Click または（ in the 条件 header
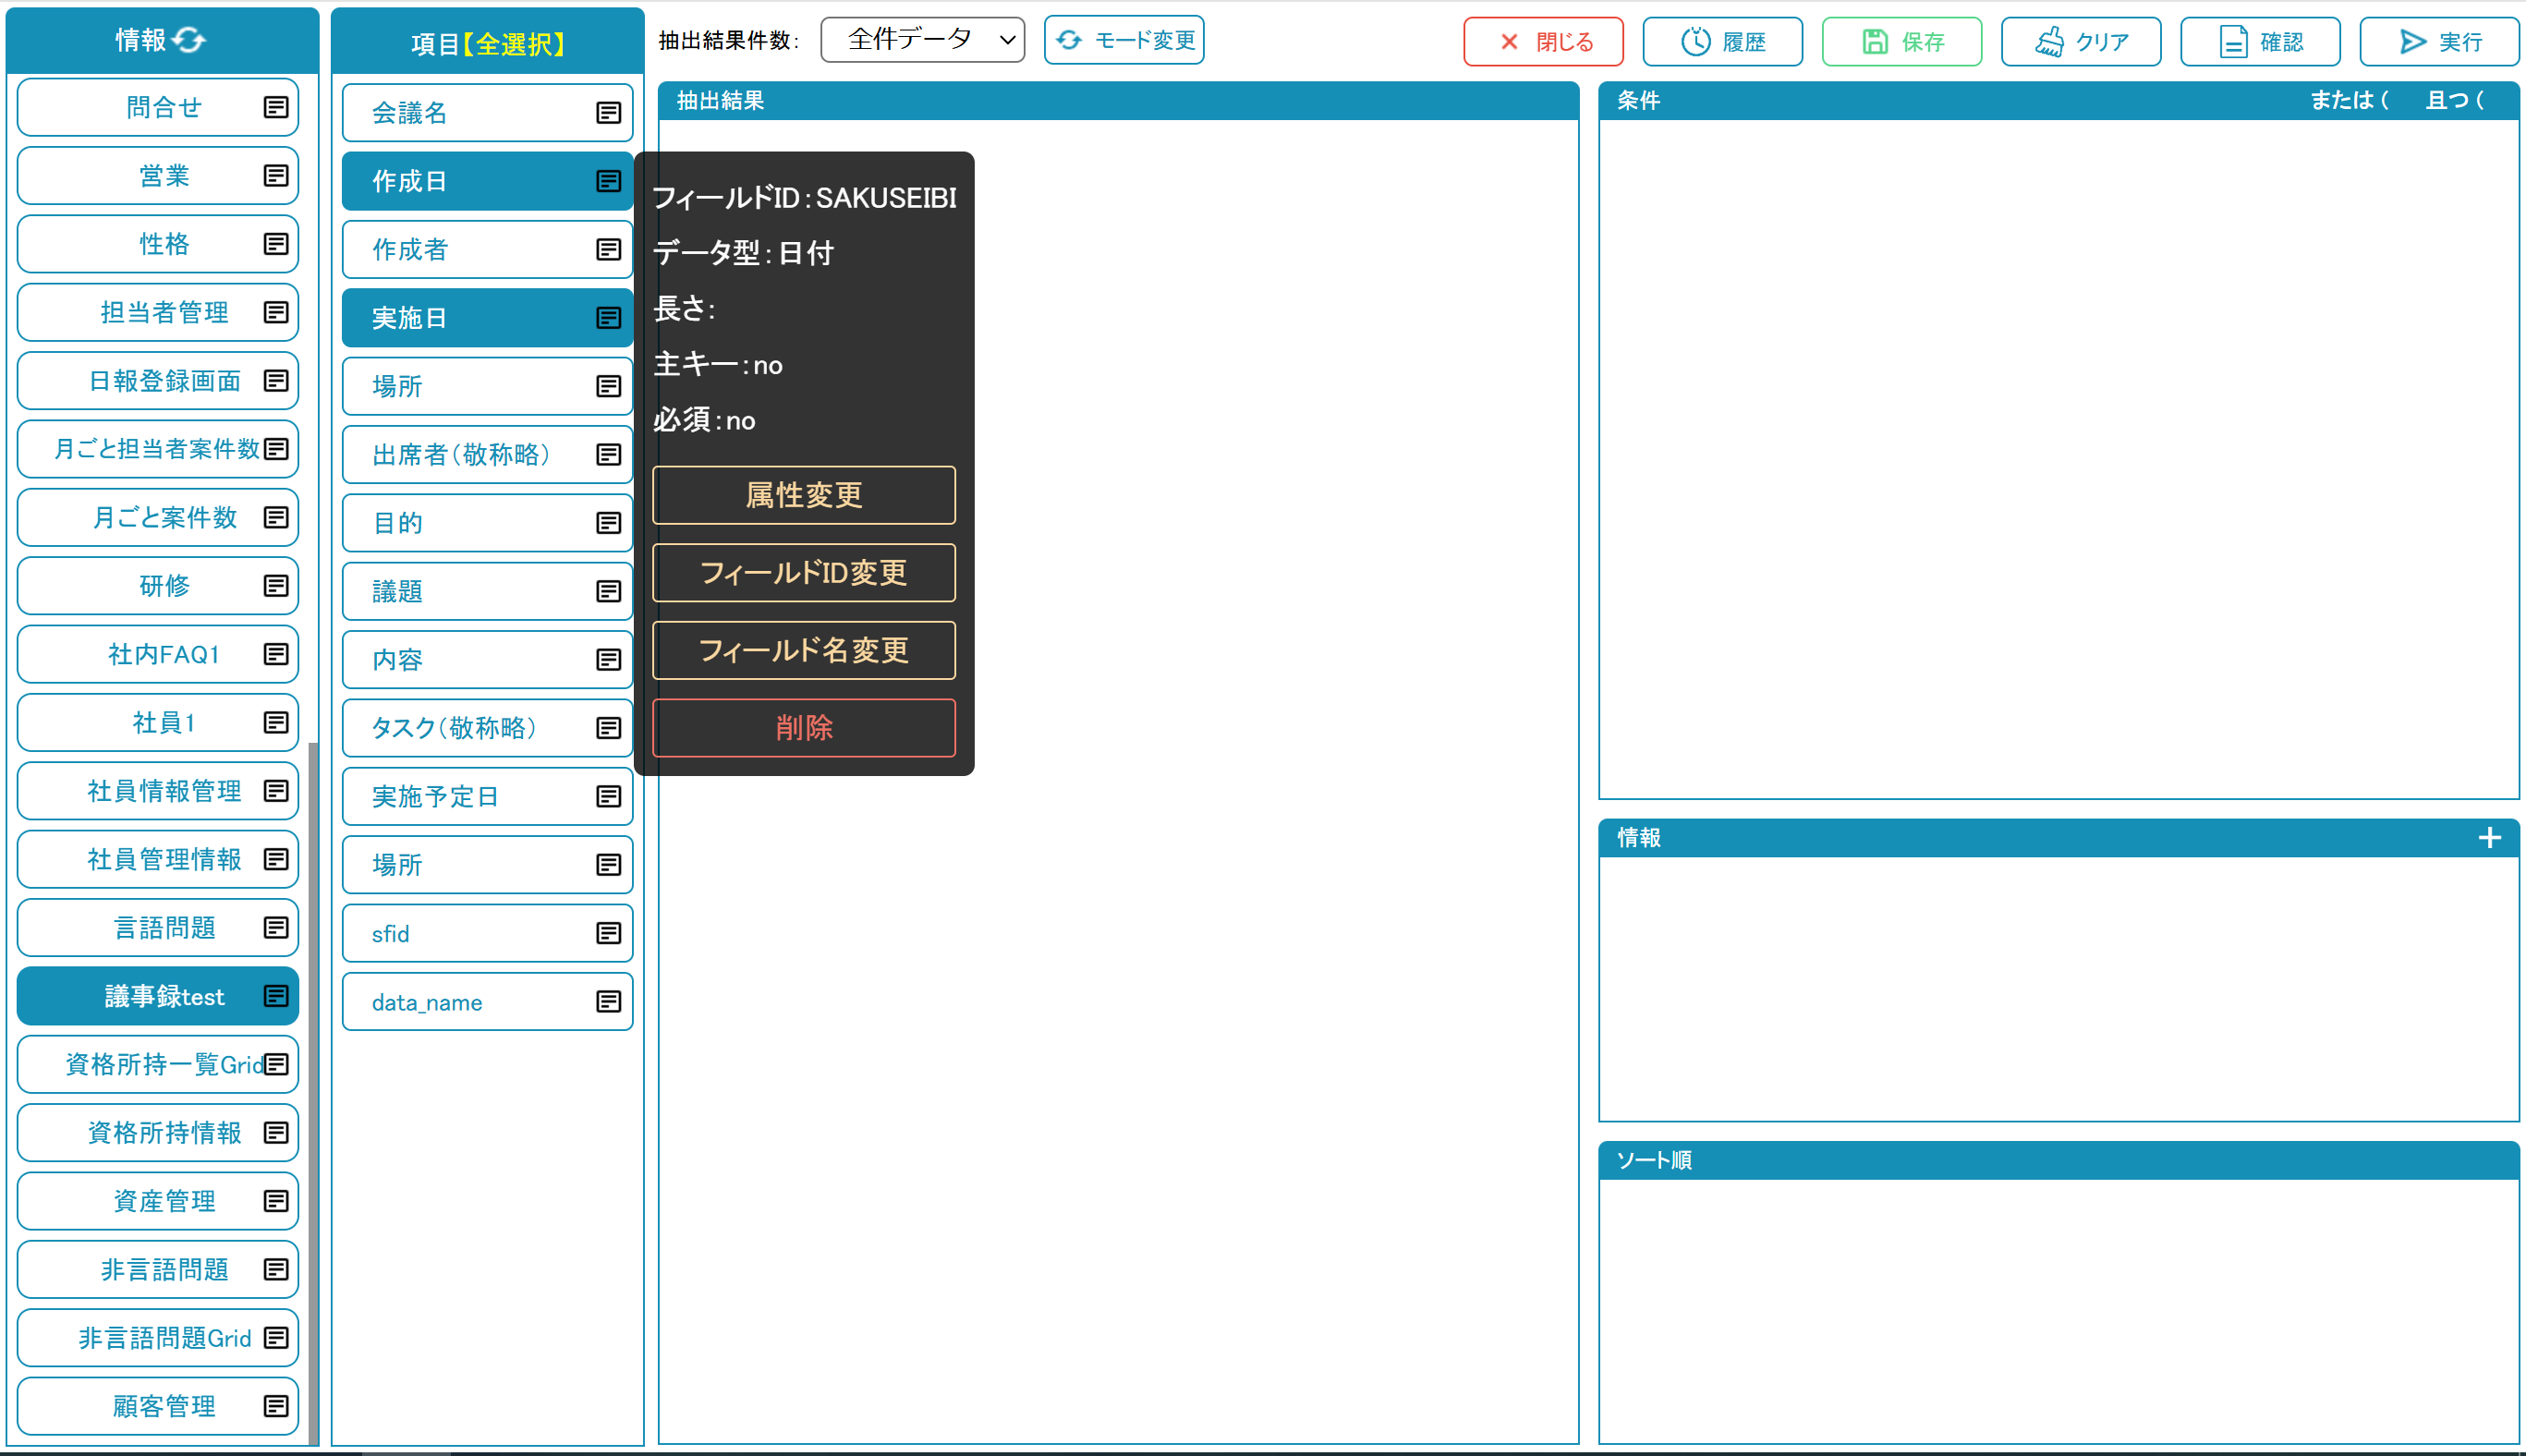This screenshot has height=1456, width=2526. (2350, 100)
